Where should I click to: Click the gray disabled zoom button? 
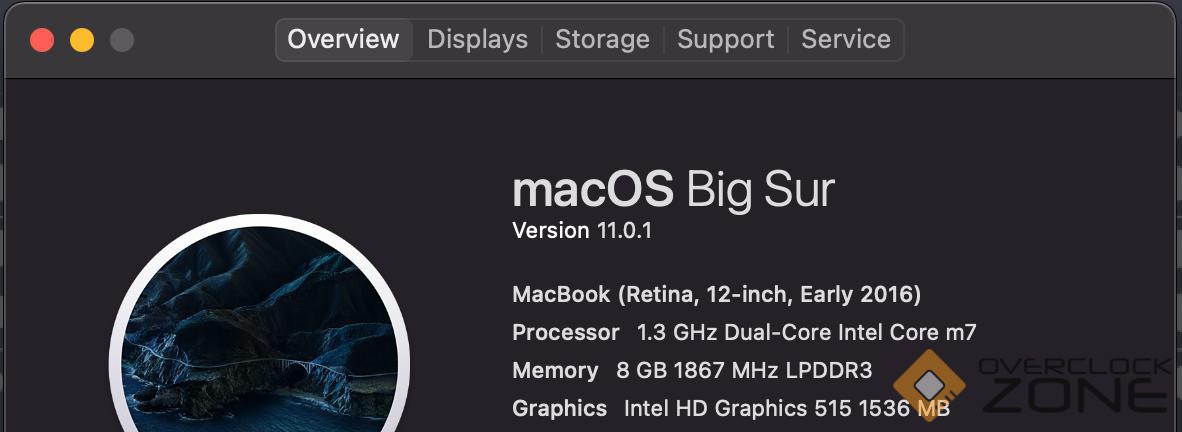(122, 40)
